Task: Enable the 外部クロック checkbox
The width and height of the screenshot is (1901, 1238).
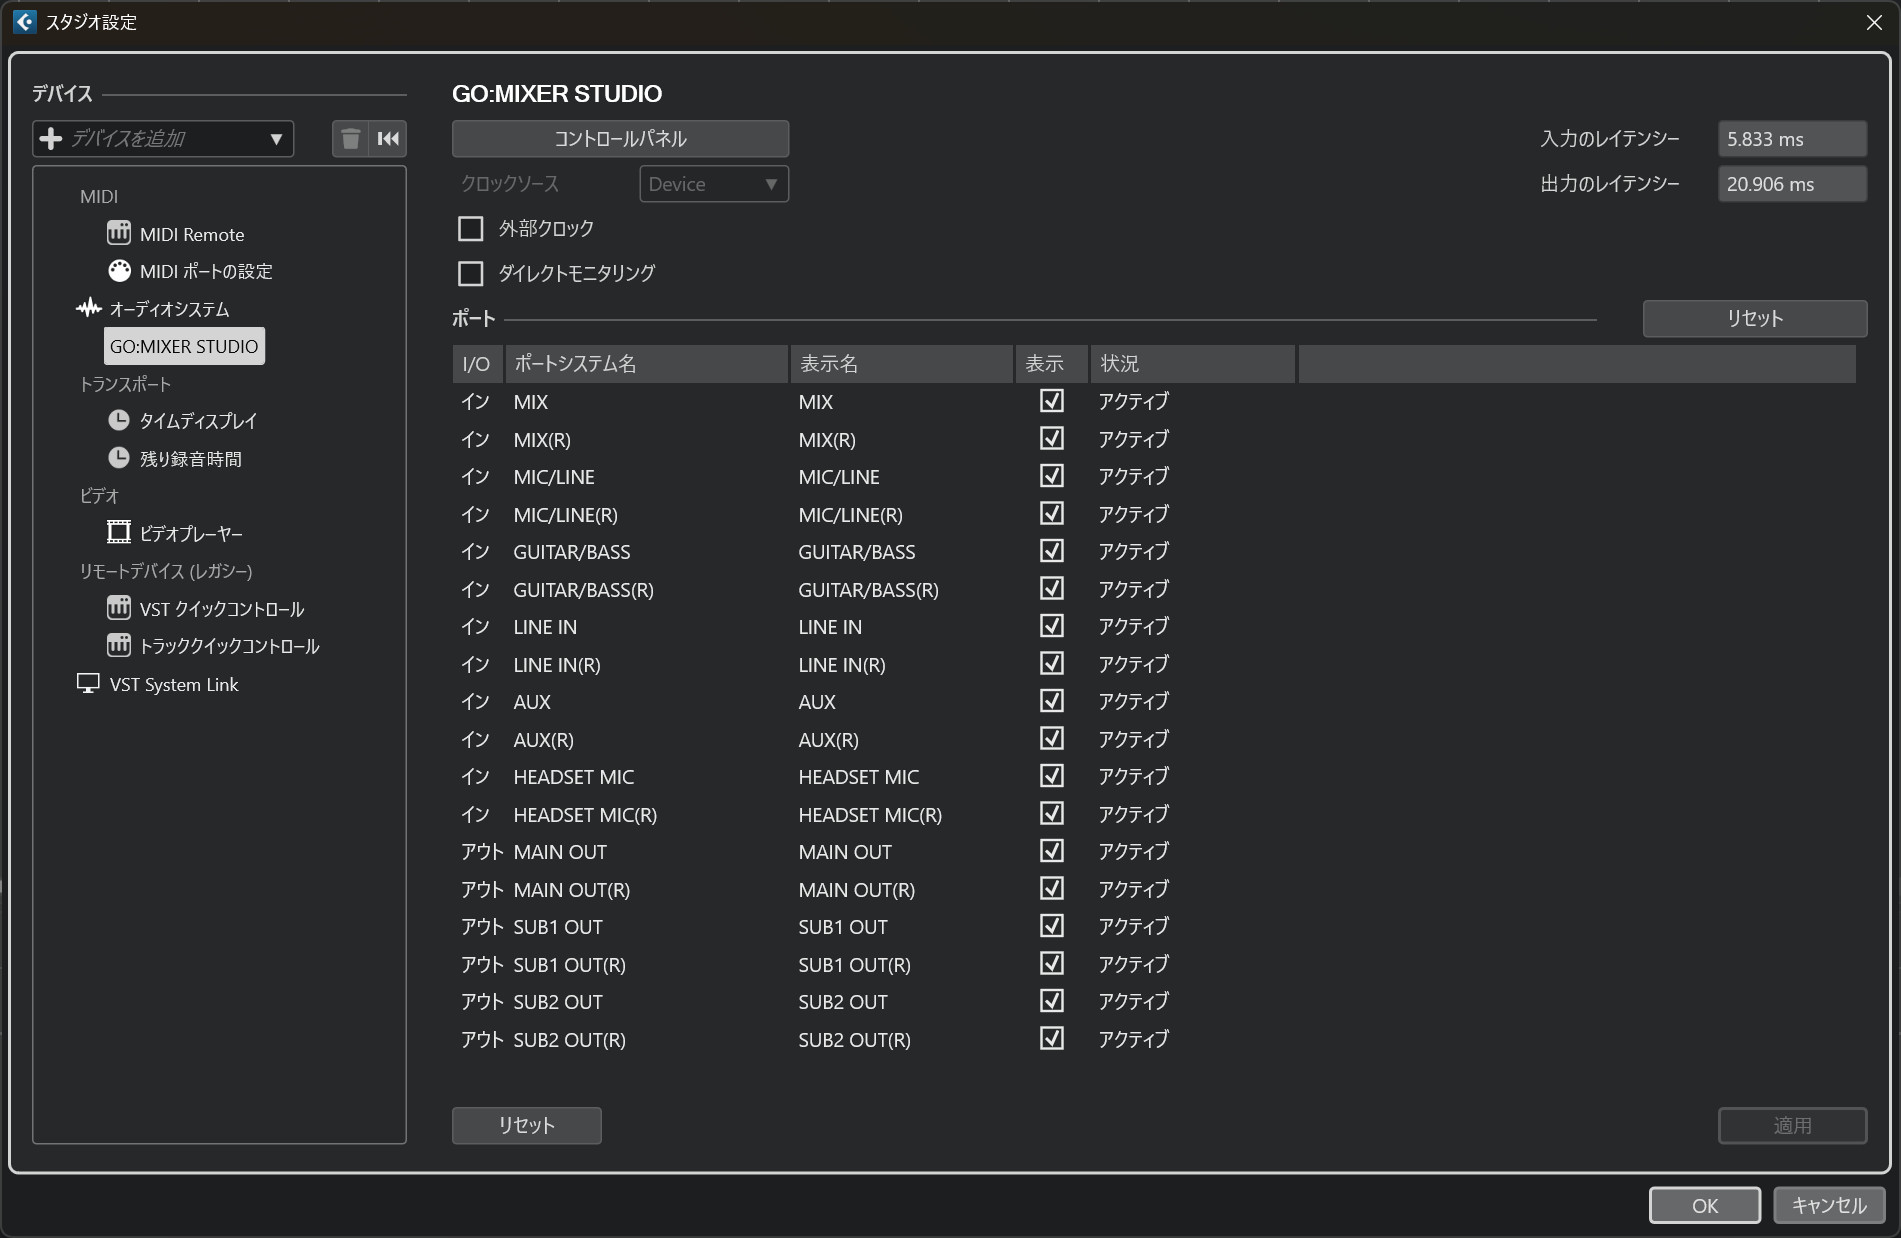Action: pos(470,229)
